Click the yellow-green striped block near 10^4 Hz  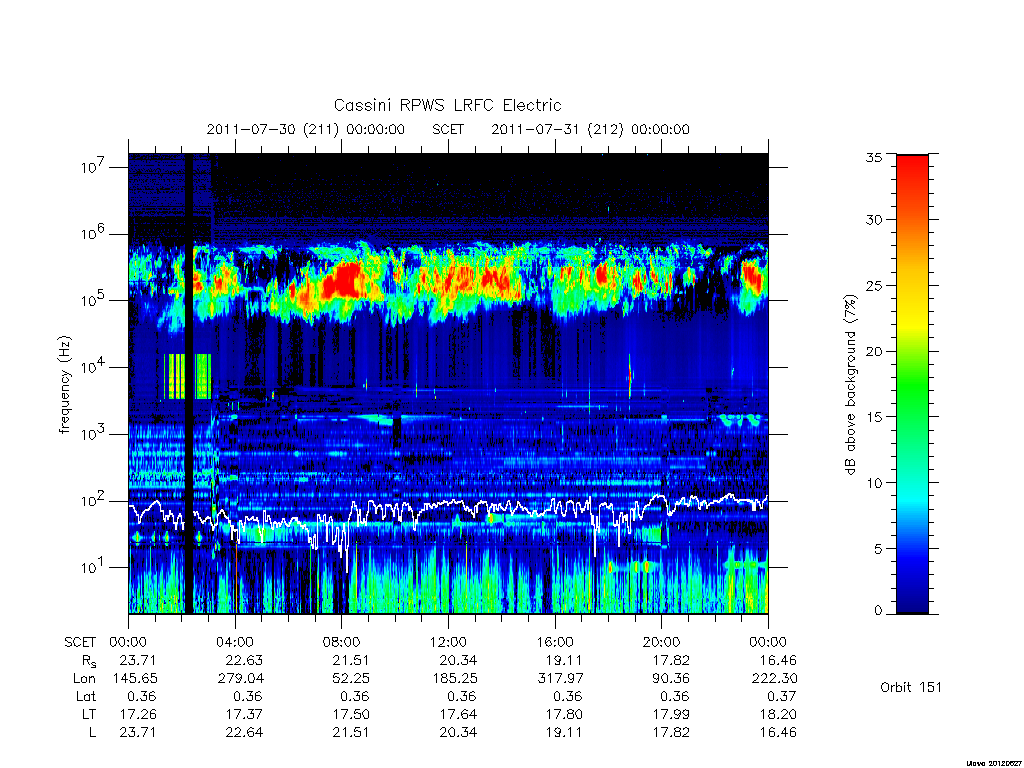point(187,376)
